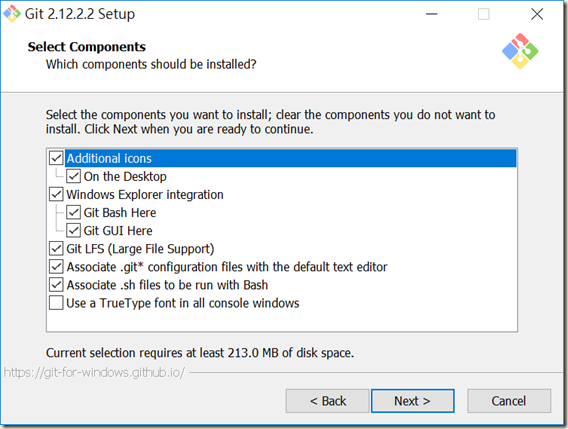Uncheck the Additional icons checkbox
Screen dimensions: 568x429
56,158
